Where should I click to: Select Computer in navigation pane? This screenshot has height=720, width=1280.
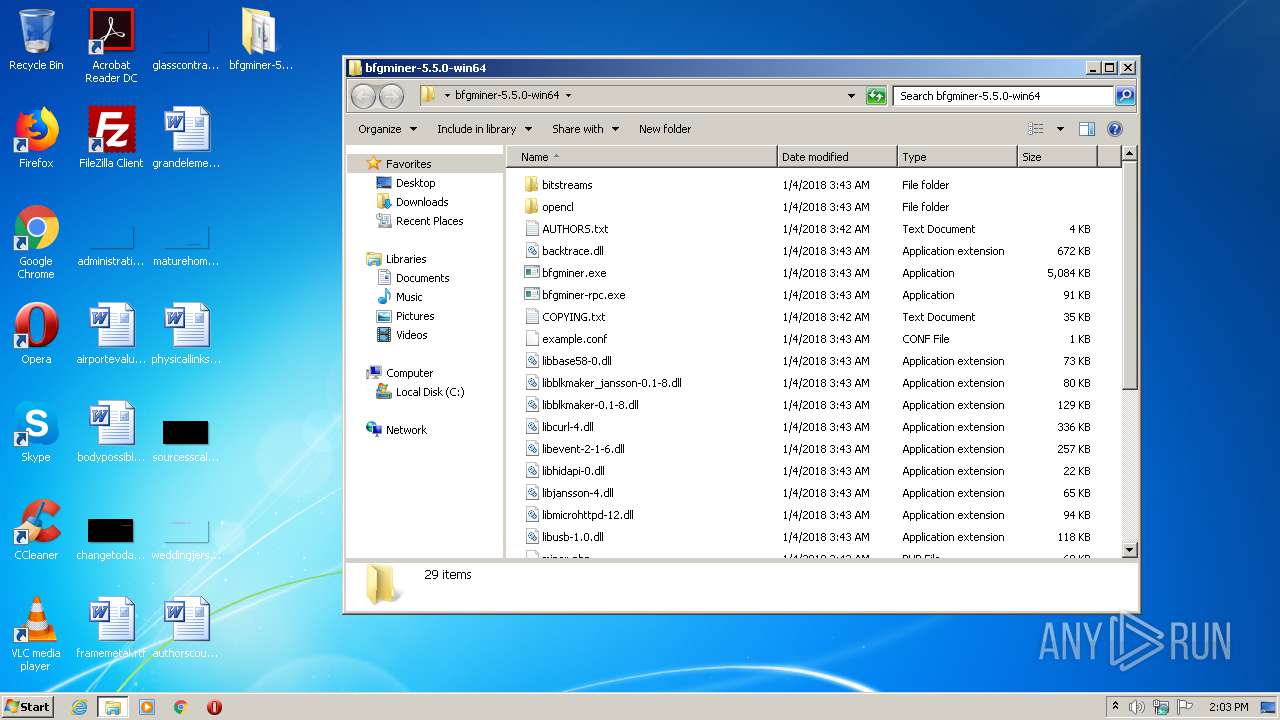tap(409, 373)
